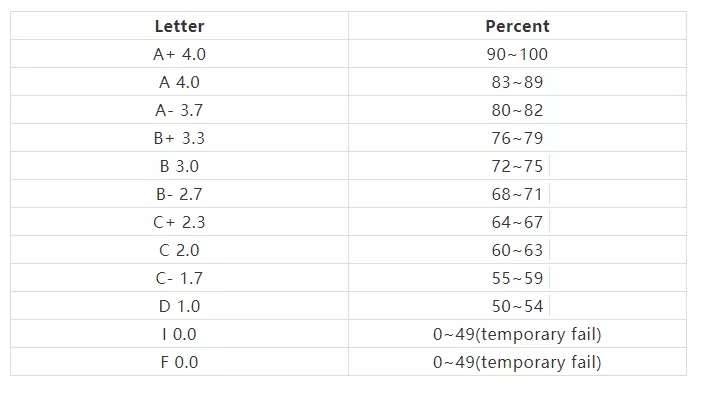This screenshot has width=703, height=393.
Task: Click the 76~79 percent cell
Action: (517, 138)
